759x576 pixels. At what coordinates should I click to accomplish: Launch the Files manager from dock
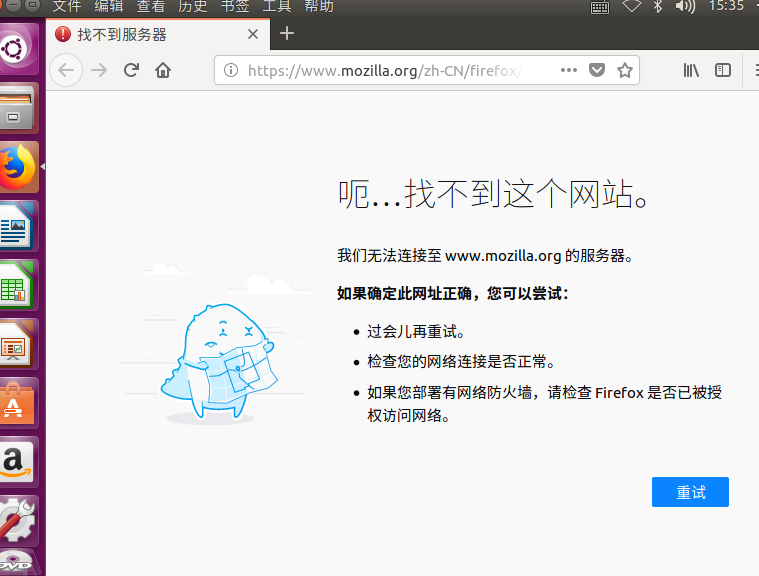pyautogui.click(x=18, y=107)
